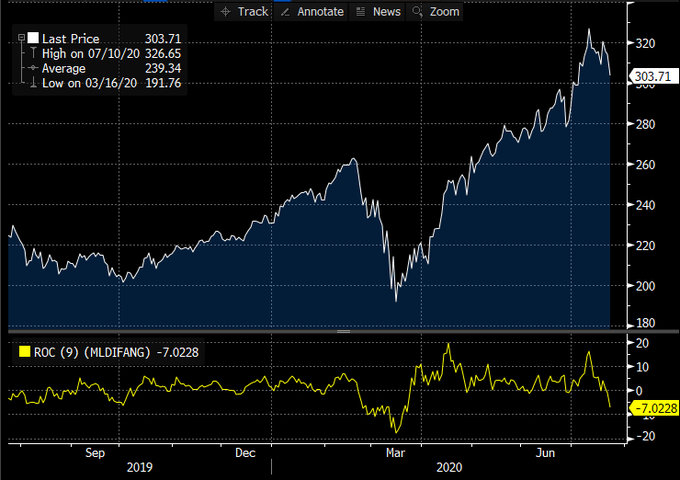Click the 303.71 price tag on axis

tap(654, 76)
